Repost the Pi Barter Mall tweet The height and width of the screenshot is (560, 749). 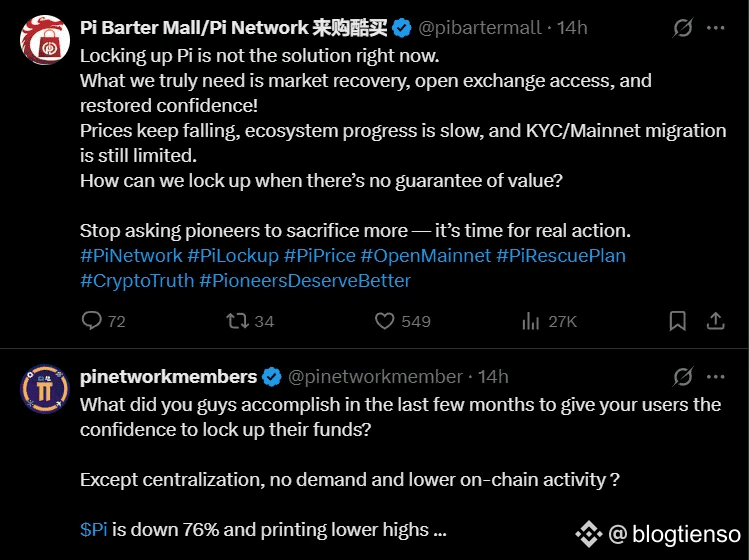click(237, 321)
